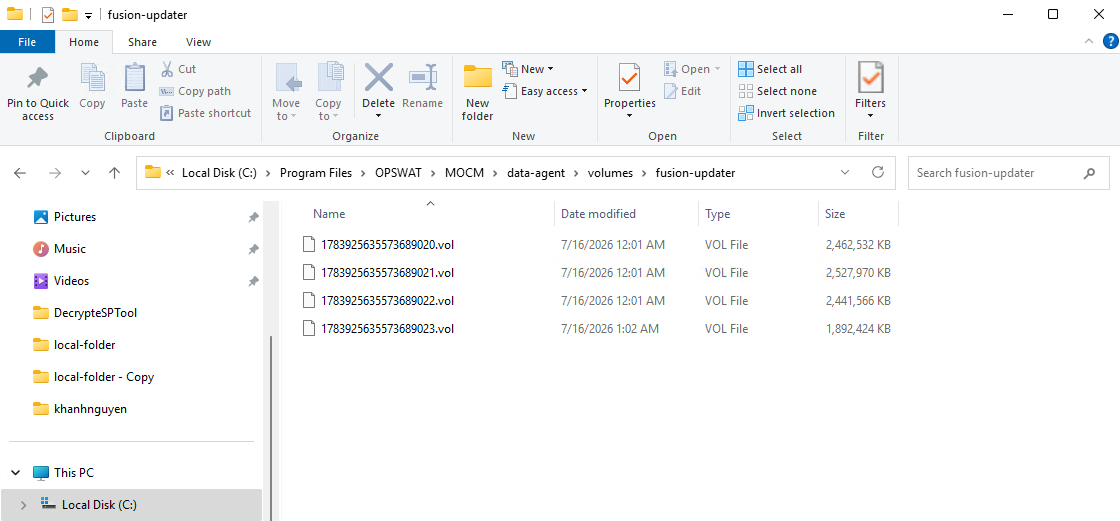This screenshot has height=521, width=1120.
Task: Click the Delete X icon
Action: [x=379, y=77]
